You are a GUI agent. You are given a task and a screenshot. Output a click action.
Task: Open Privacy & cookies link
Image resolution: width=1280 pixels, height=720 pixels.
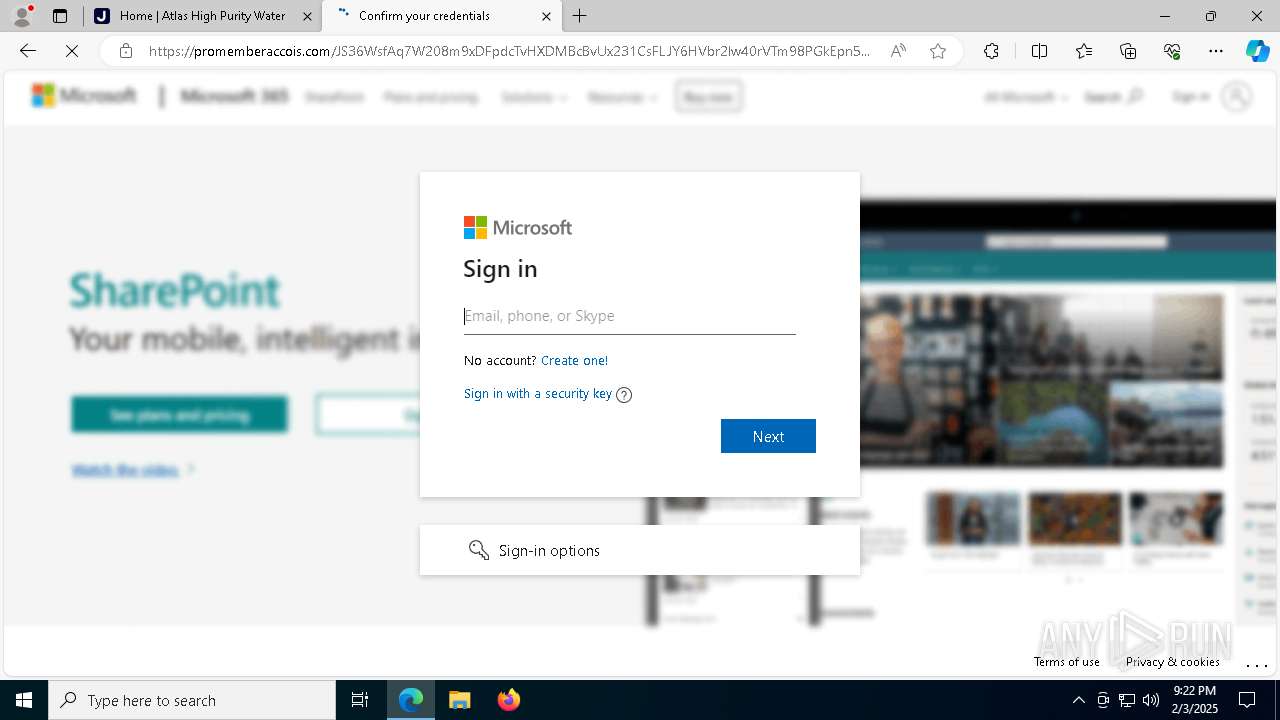(1173, 661)
